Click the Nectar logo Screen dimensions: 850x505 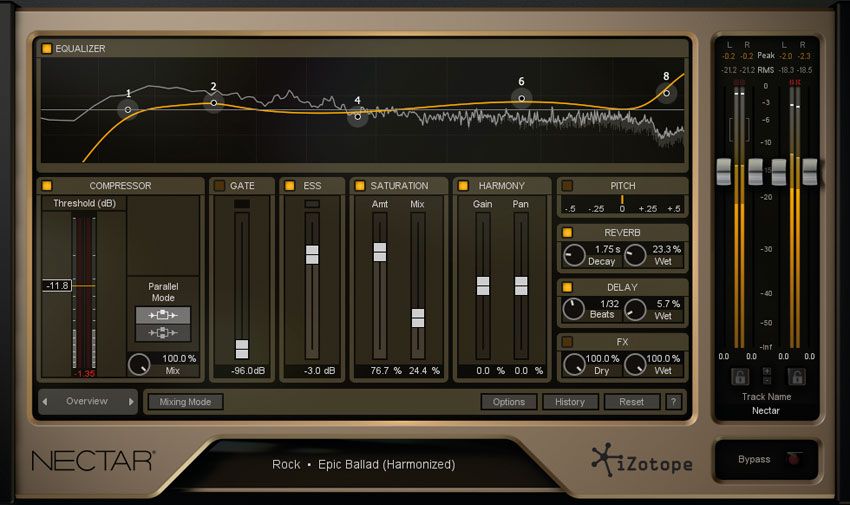click(93, 461)
